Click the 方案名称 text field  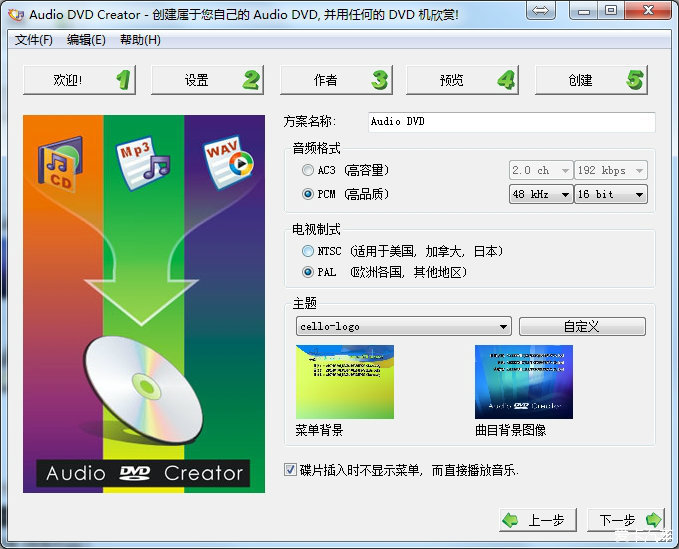(511, 122)
